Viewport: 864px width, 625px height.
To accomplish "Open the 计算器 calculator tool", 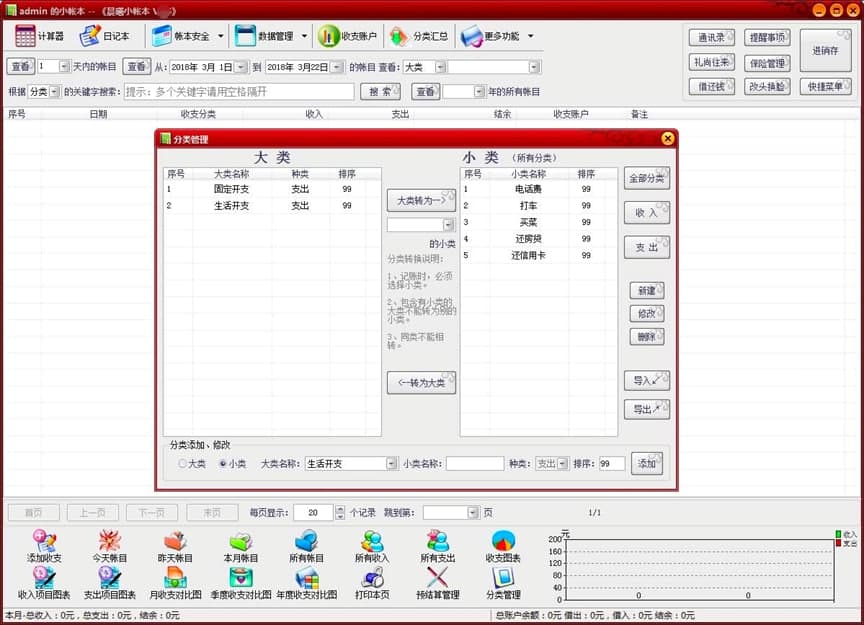I will point(39,36).
